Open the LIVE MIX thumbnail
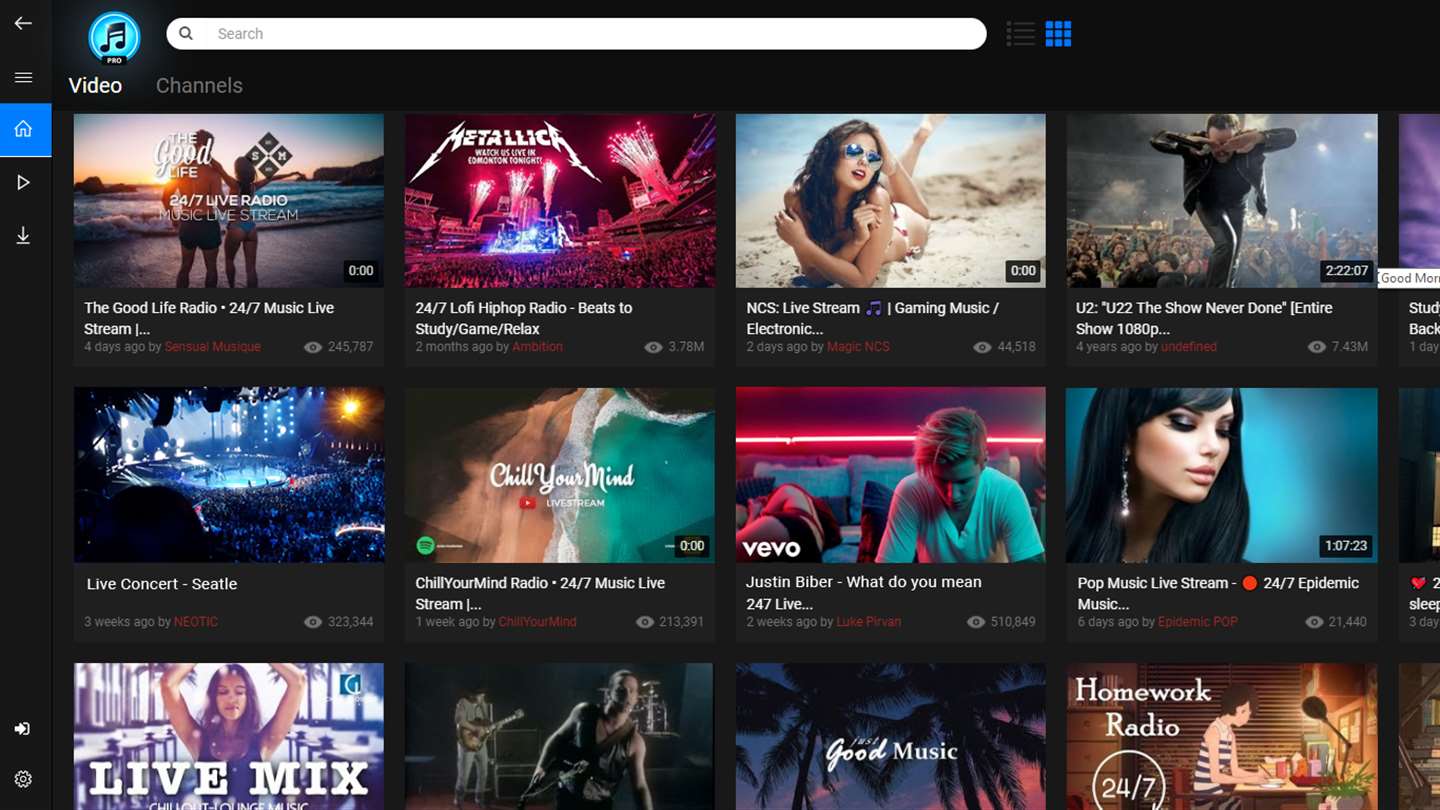Image resolution: width=1440 pixels, height=810 pixels. tap(229, 736)
